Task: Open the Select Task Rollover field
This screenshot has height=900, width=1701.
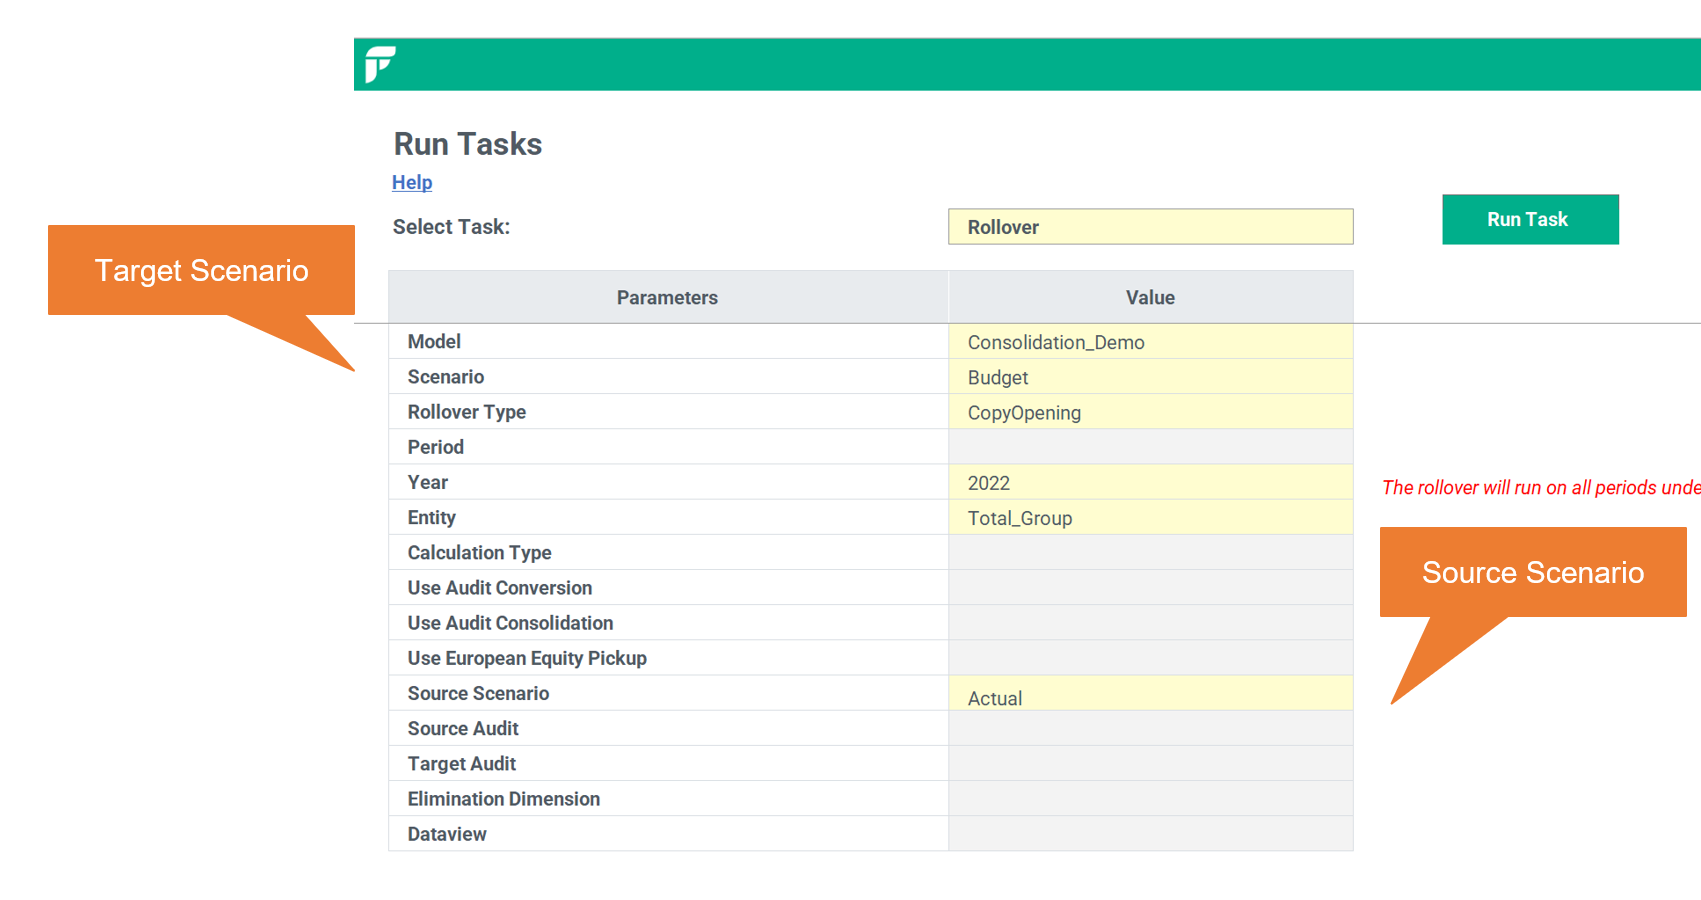Action: click(1150, 227)
